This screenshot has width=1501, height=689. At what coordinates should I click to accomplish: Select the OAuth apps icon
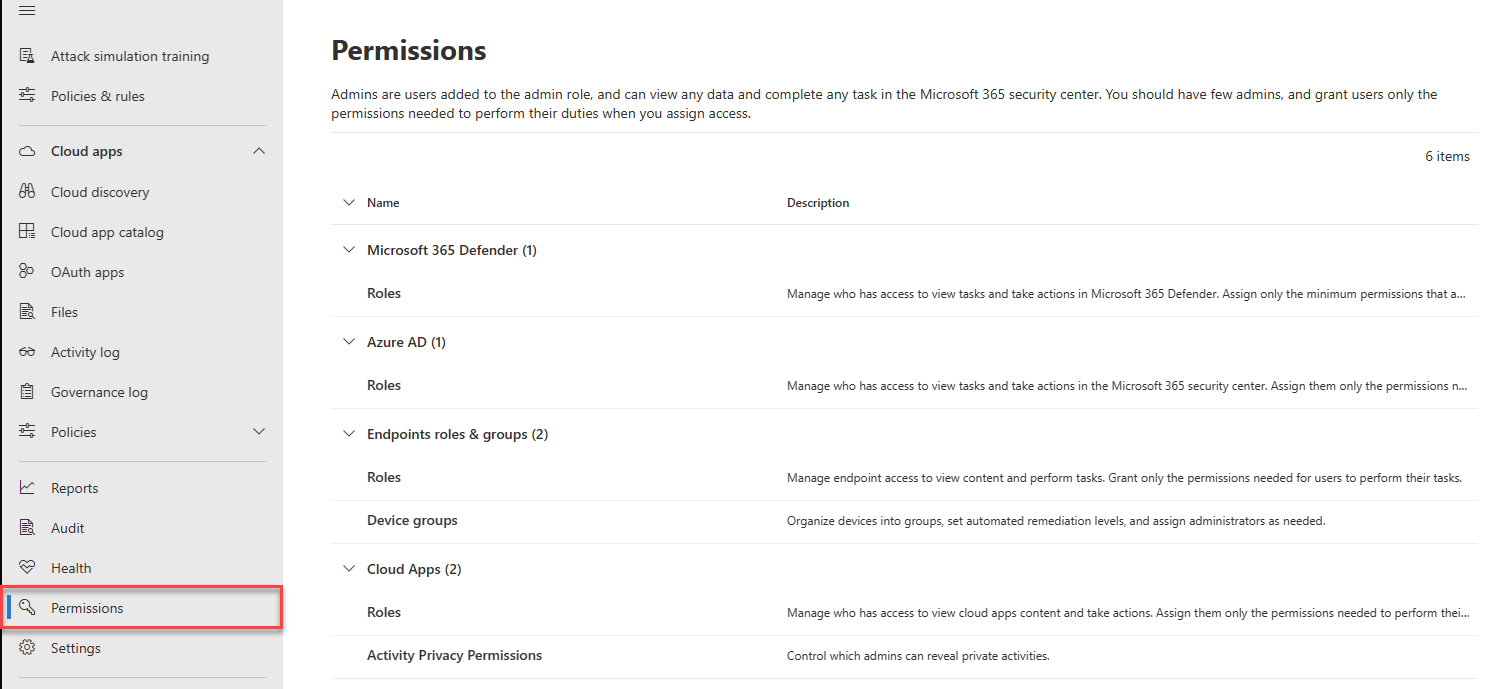click(x=27, y=272)
